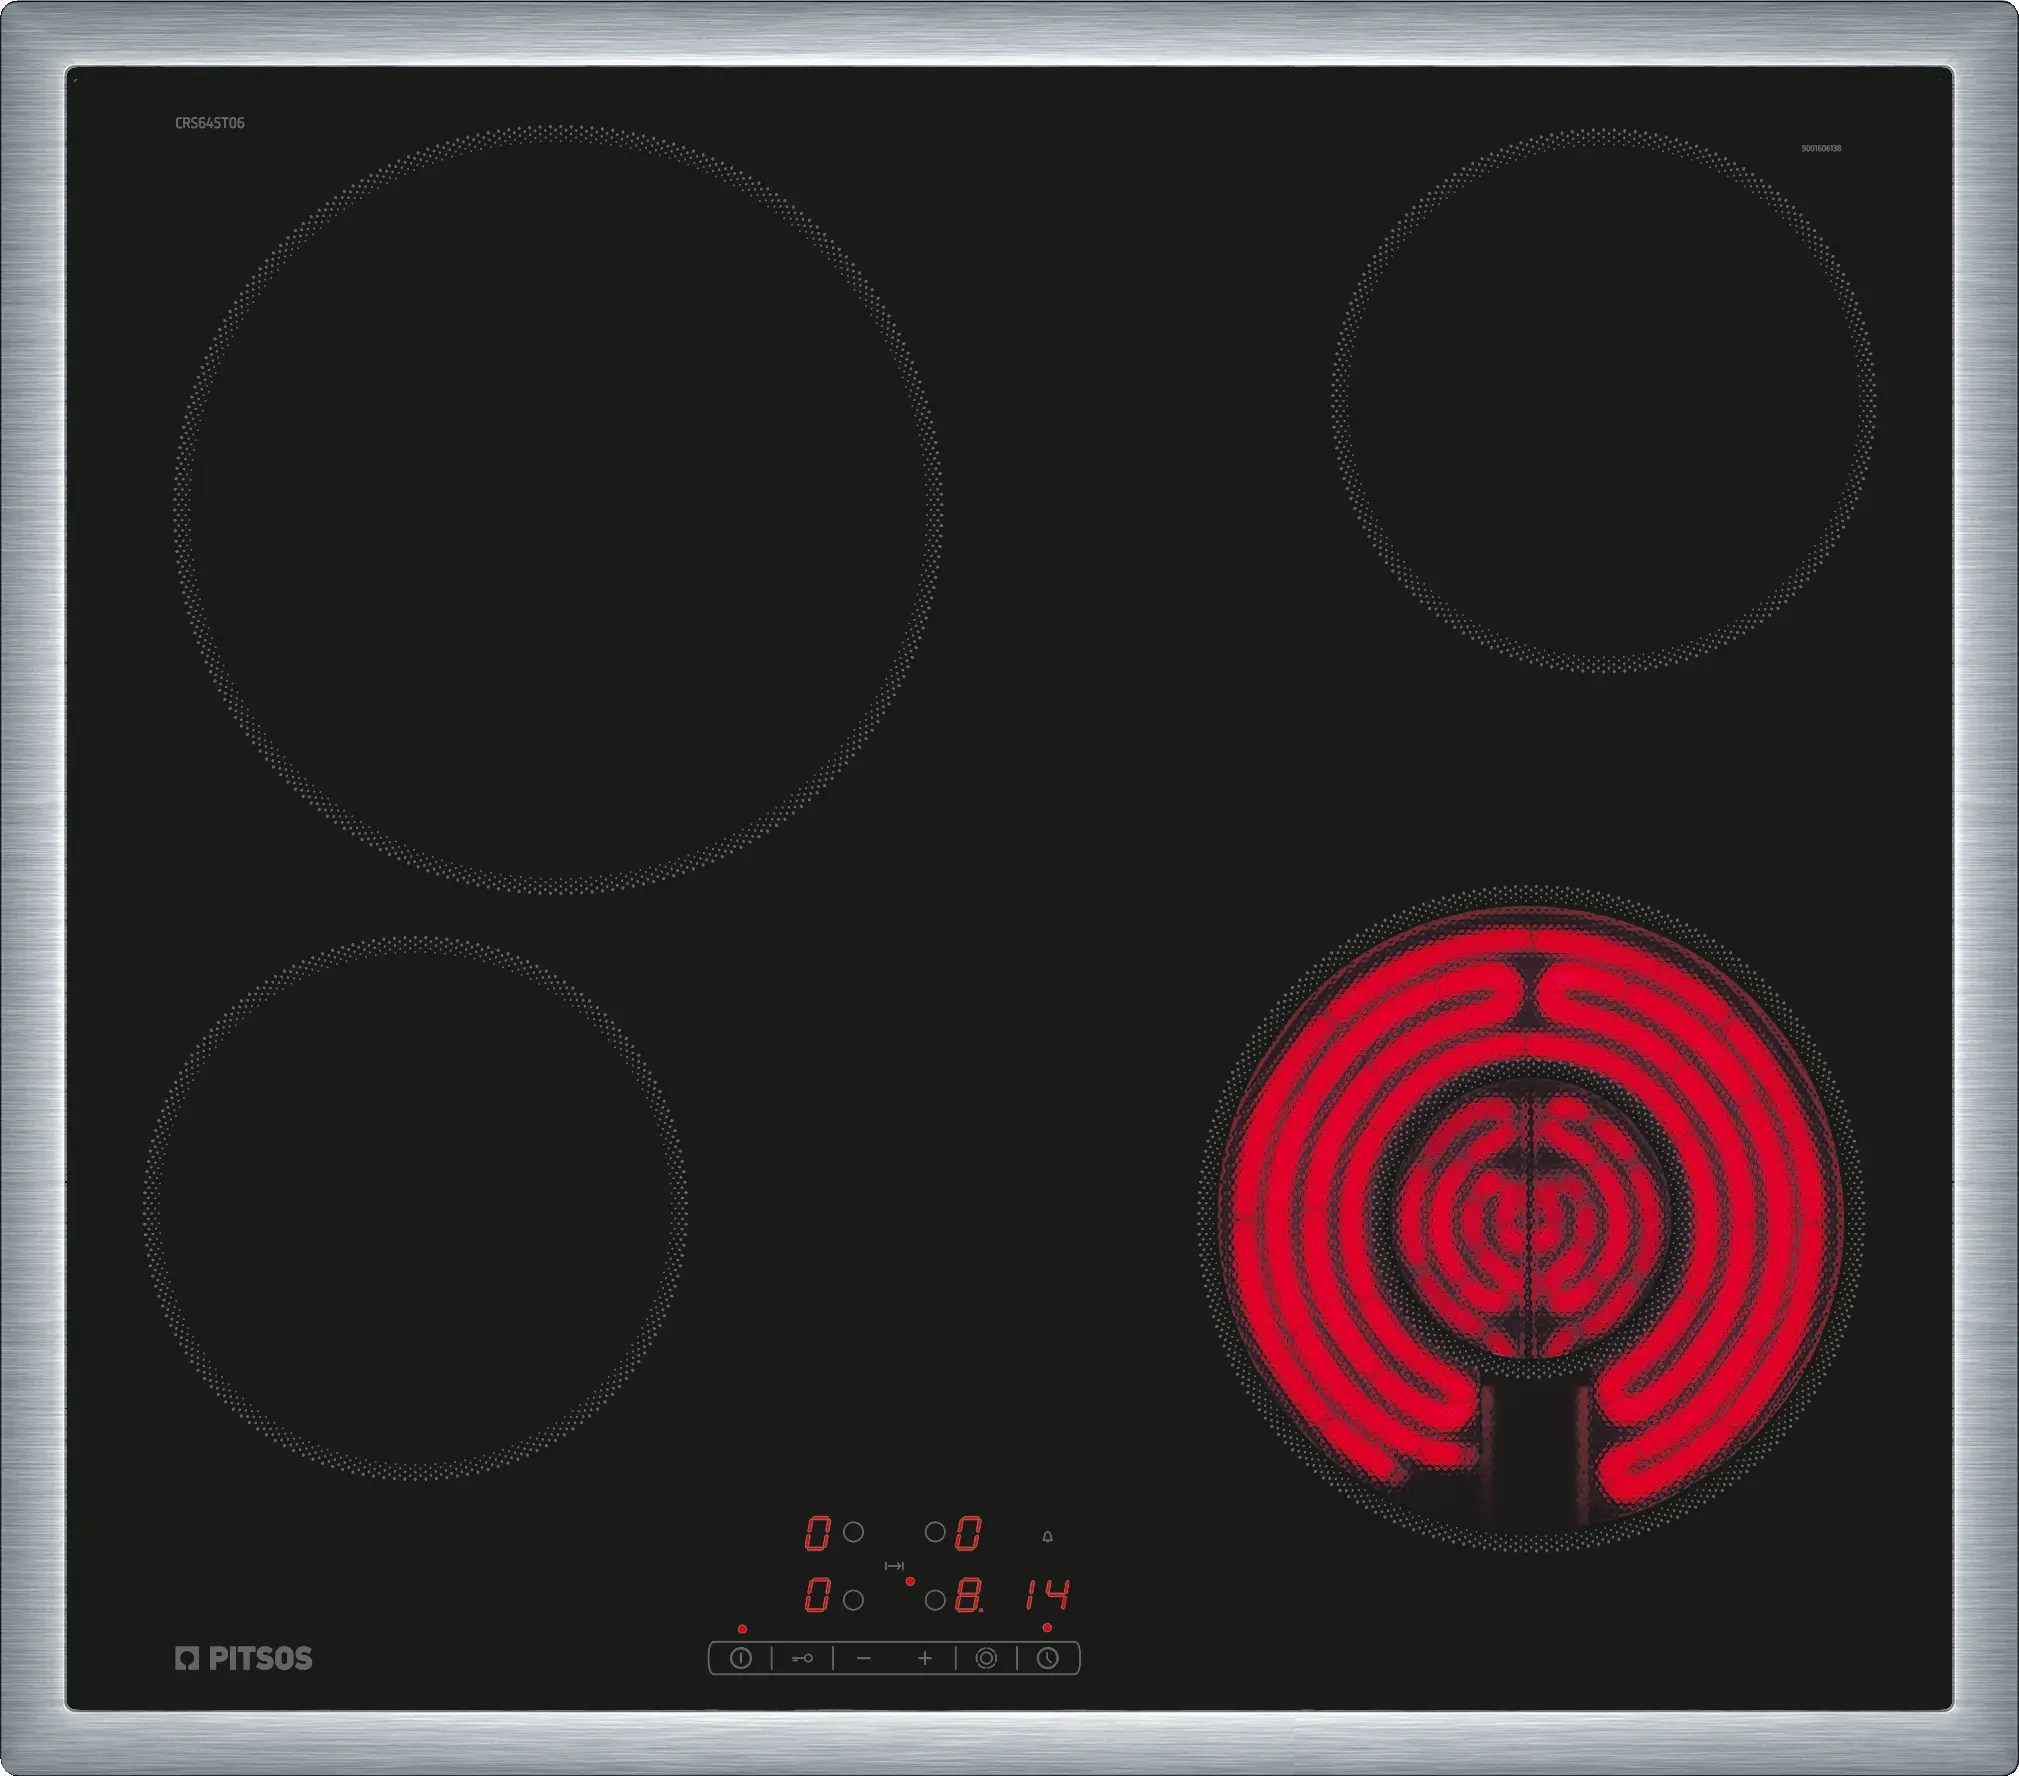The width and height of the screenshot is (2019, 1776).
Task: Tap the dual-ring zone extension icon
Action: pos(986,1658)
